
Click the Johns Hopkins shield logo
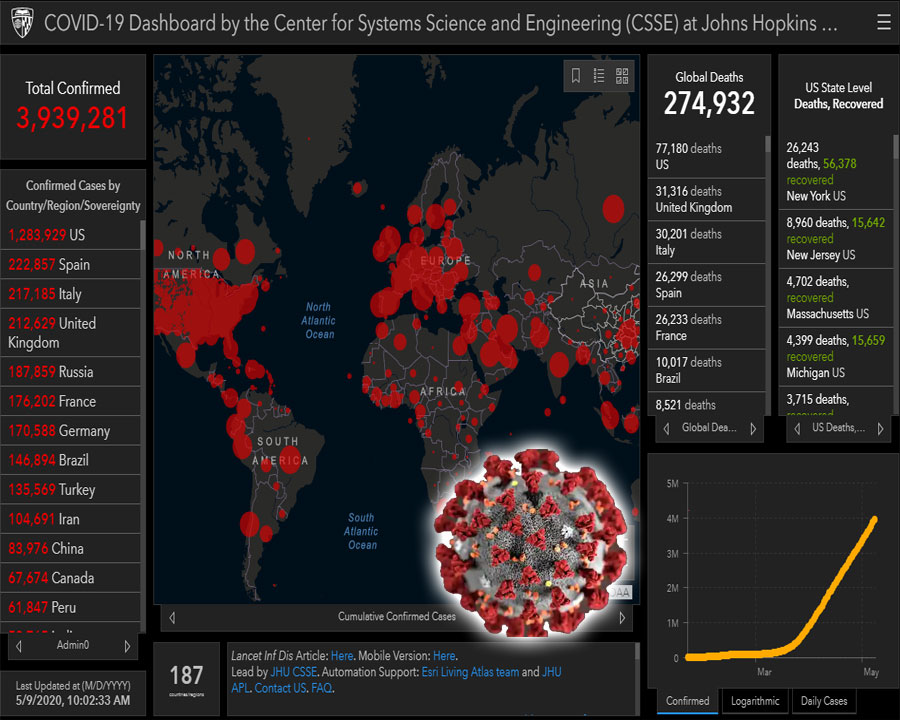22,23
